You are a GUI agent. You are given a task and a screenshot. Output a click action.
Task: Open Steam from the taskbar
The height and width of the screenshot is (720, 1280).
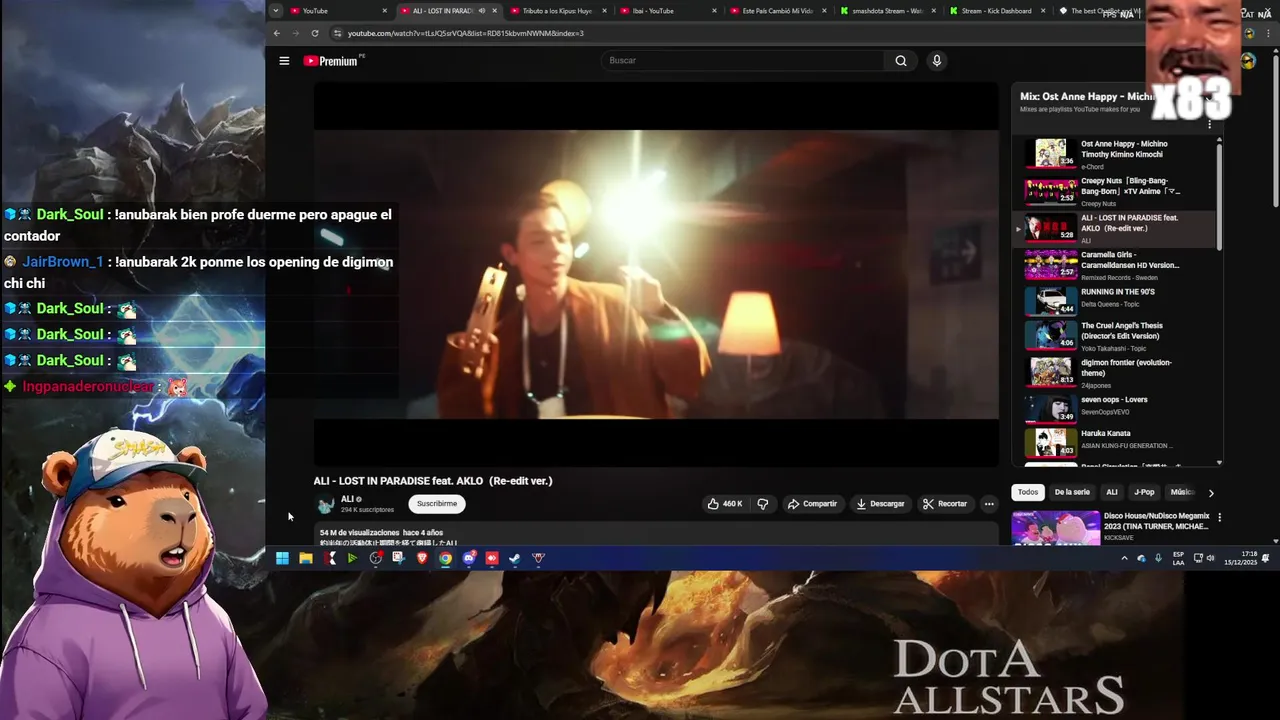(515, 558)
